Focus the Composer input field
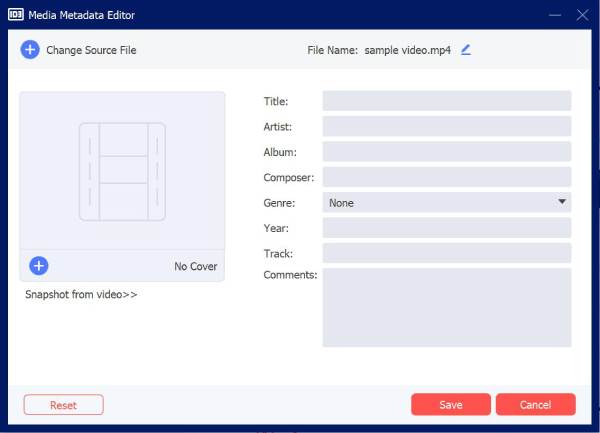Viewport: 600px width, 433px height. [x=447, y=177]
